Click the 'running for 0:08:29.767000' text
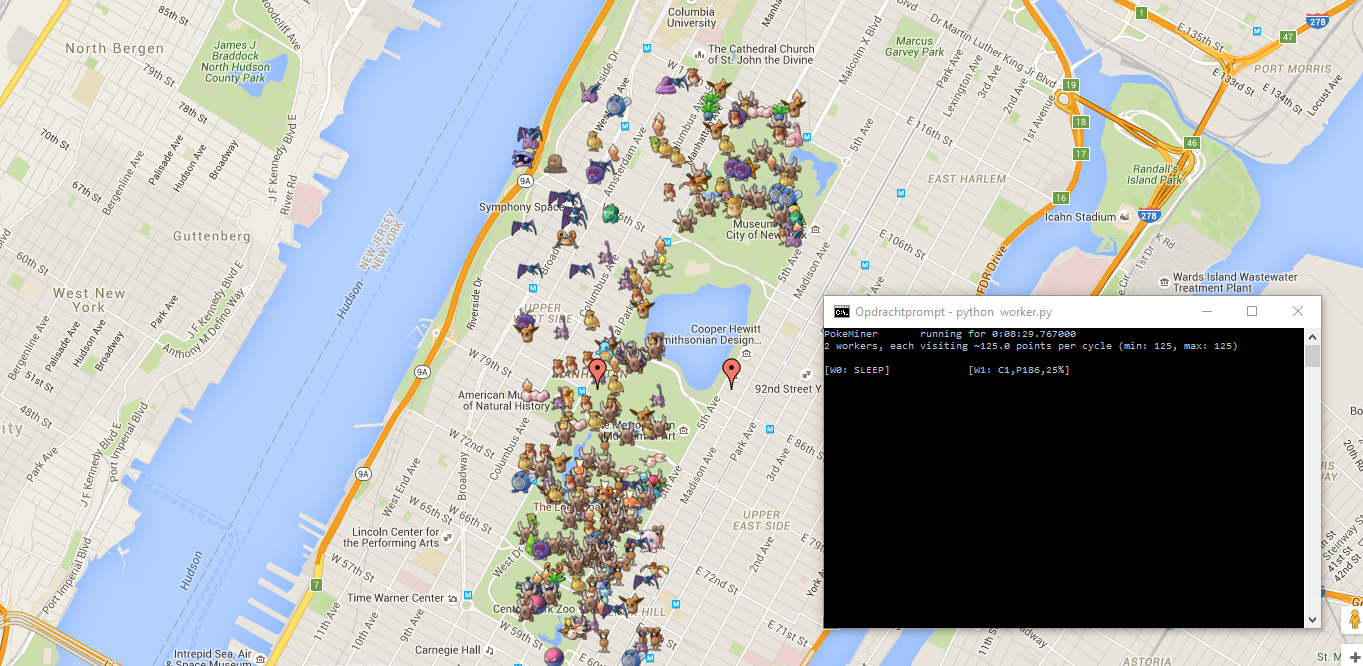 point(998,334)
